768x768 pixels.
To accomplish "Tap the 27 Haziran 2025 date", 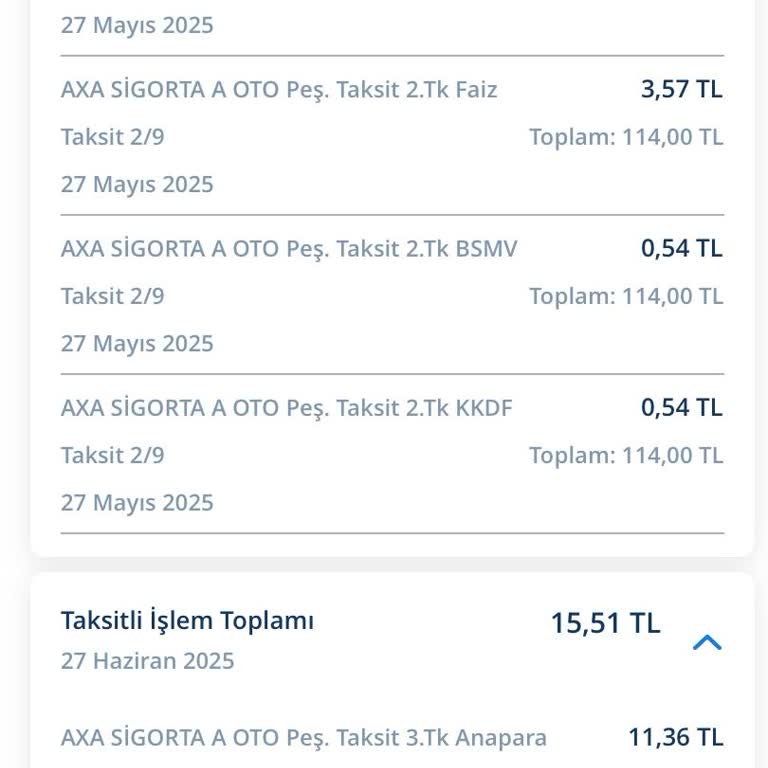I will [x=147, y=661].
